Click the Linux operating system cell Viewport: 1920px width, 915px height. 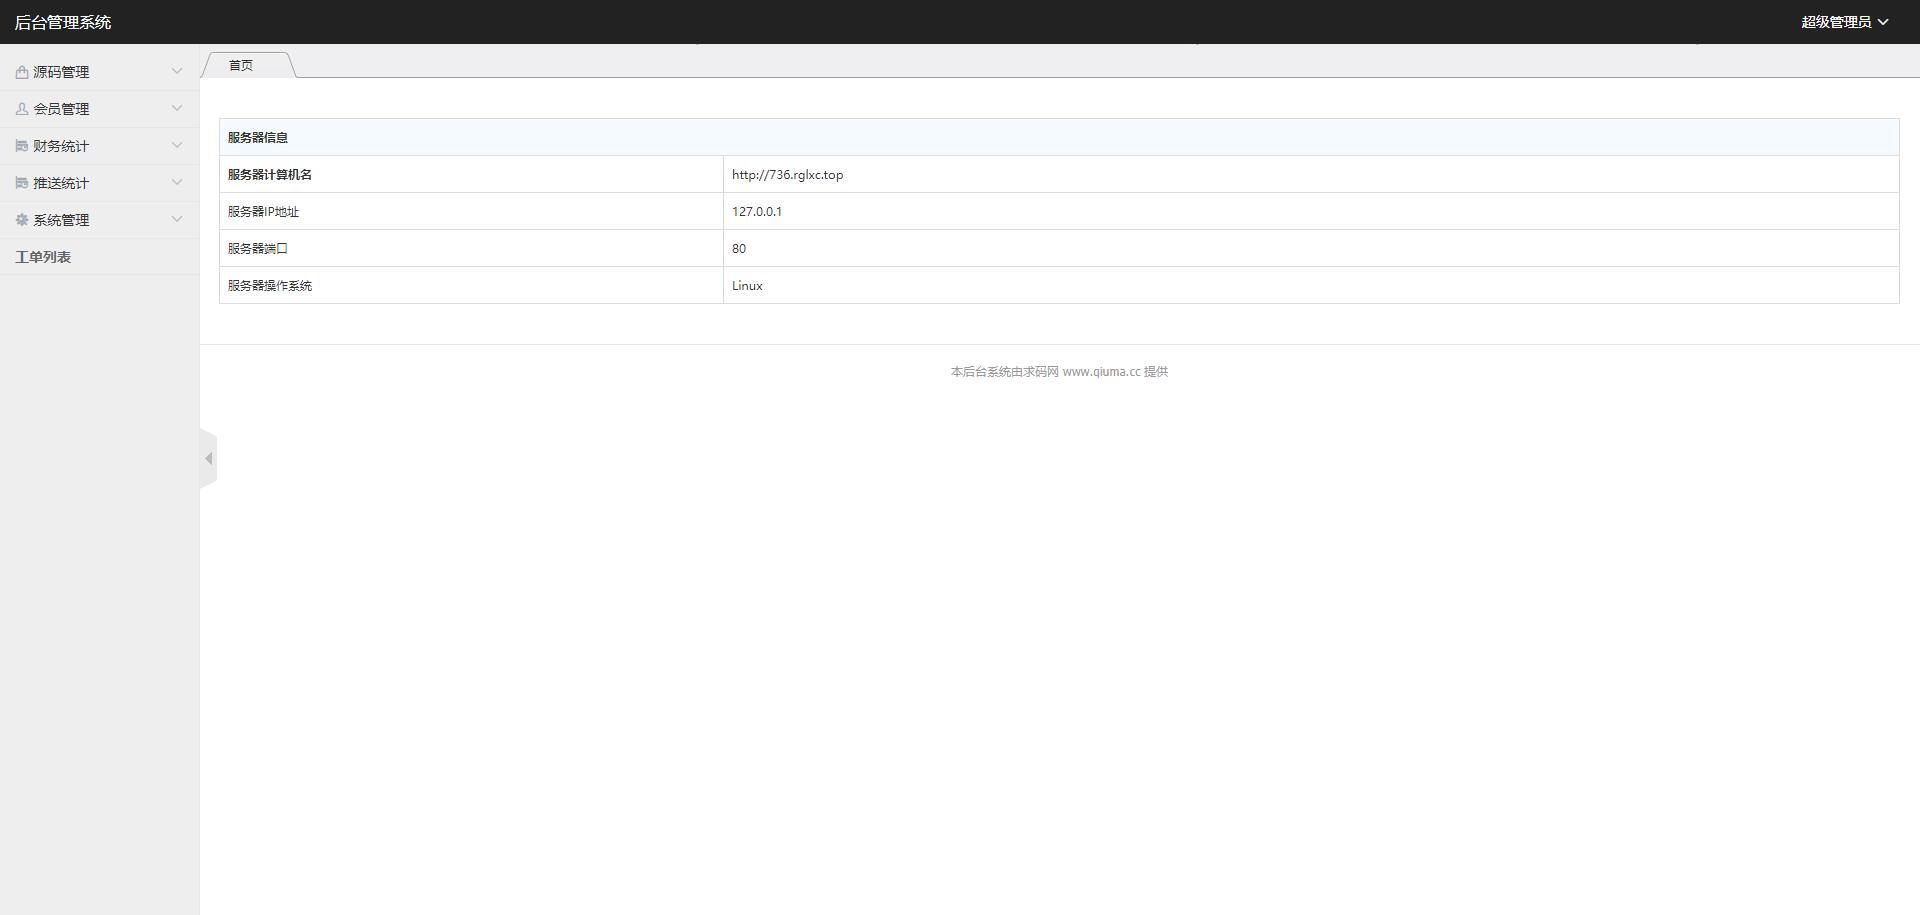pyautogui.click(x=747, y=286)
